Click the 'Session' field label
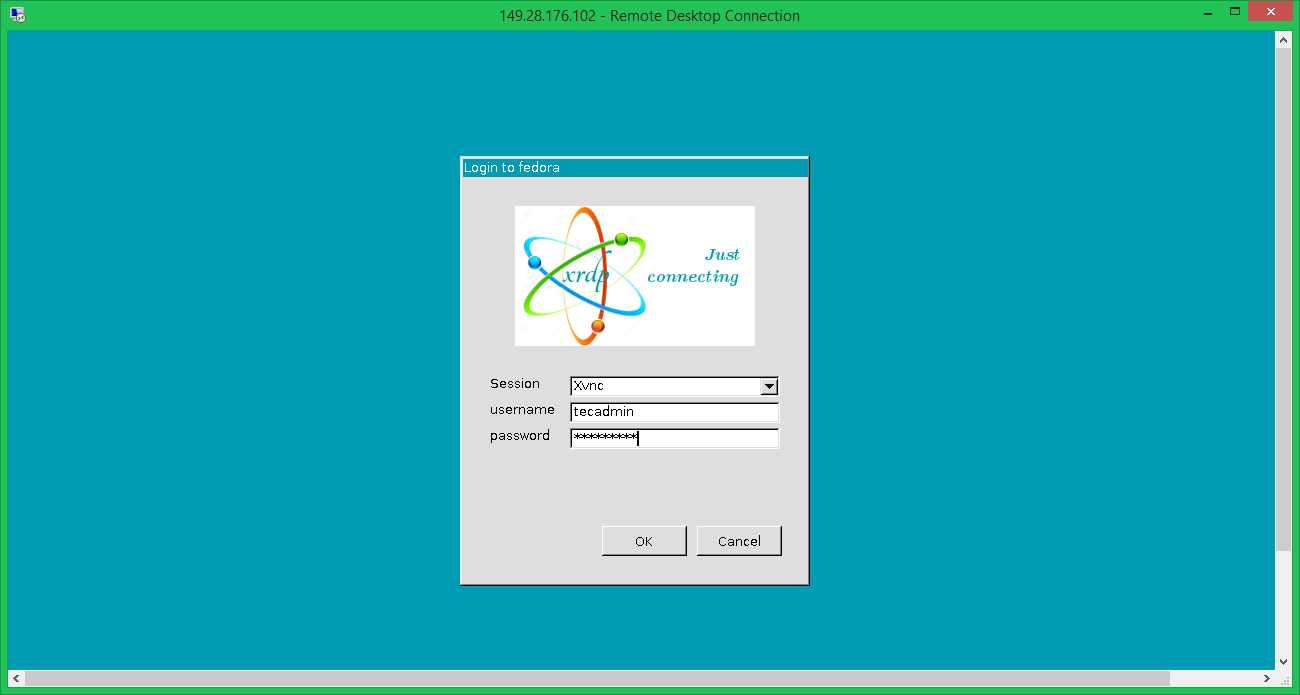 tap(515, 384)
